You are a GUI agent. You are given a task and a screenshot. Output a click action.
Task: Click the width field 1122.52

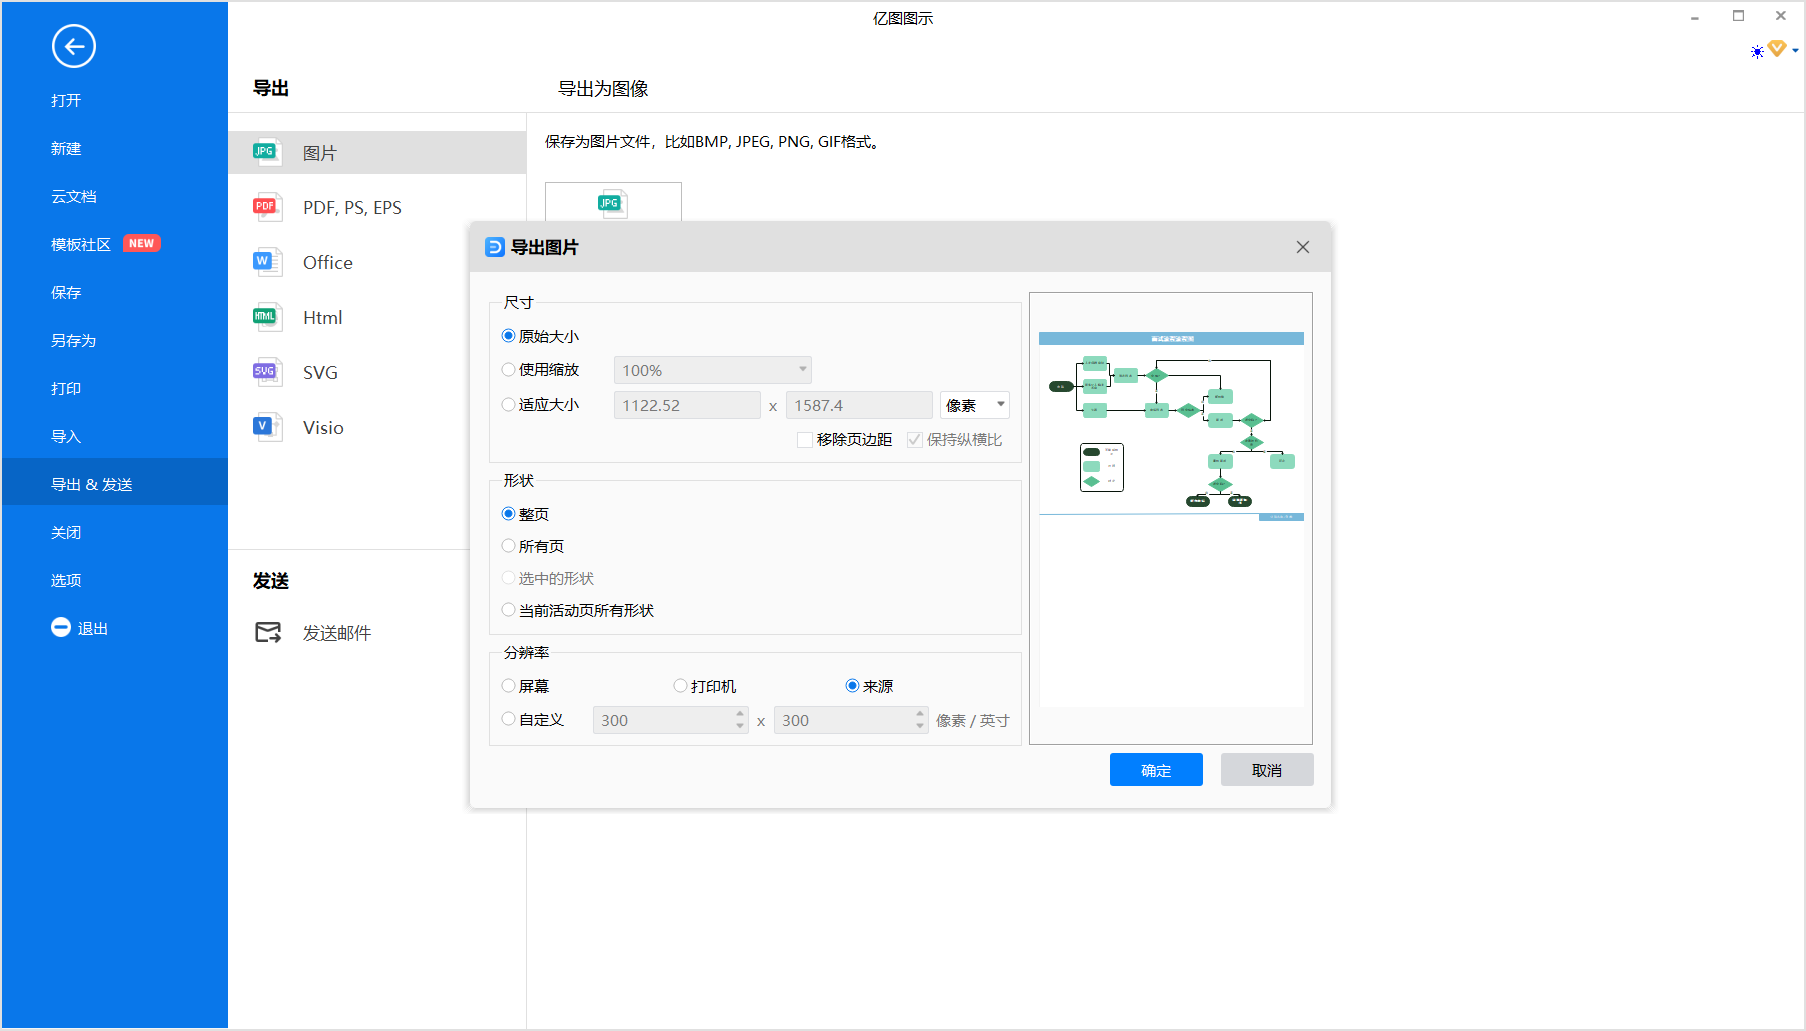[x=687, y=405]
